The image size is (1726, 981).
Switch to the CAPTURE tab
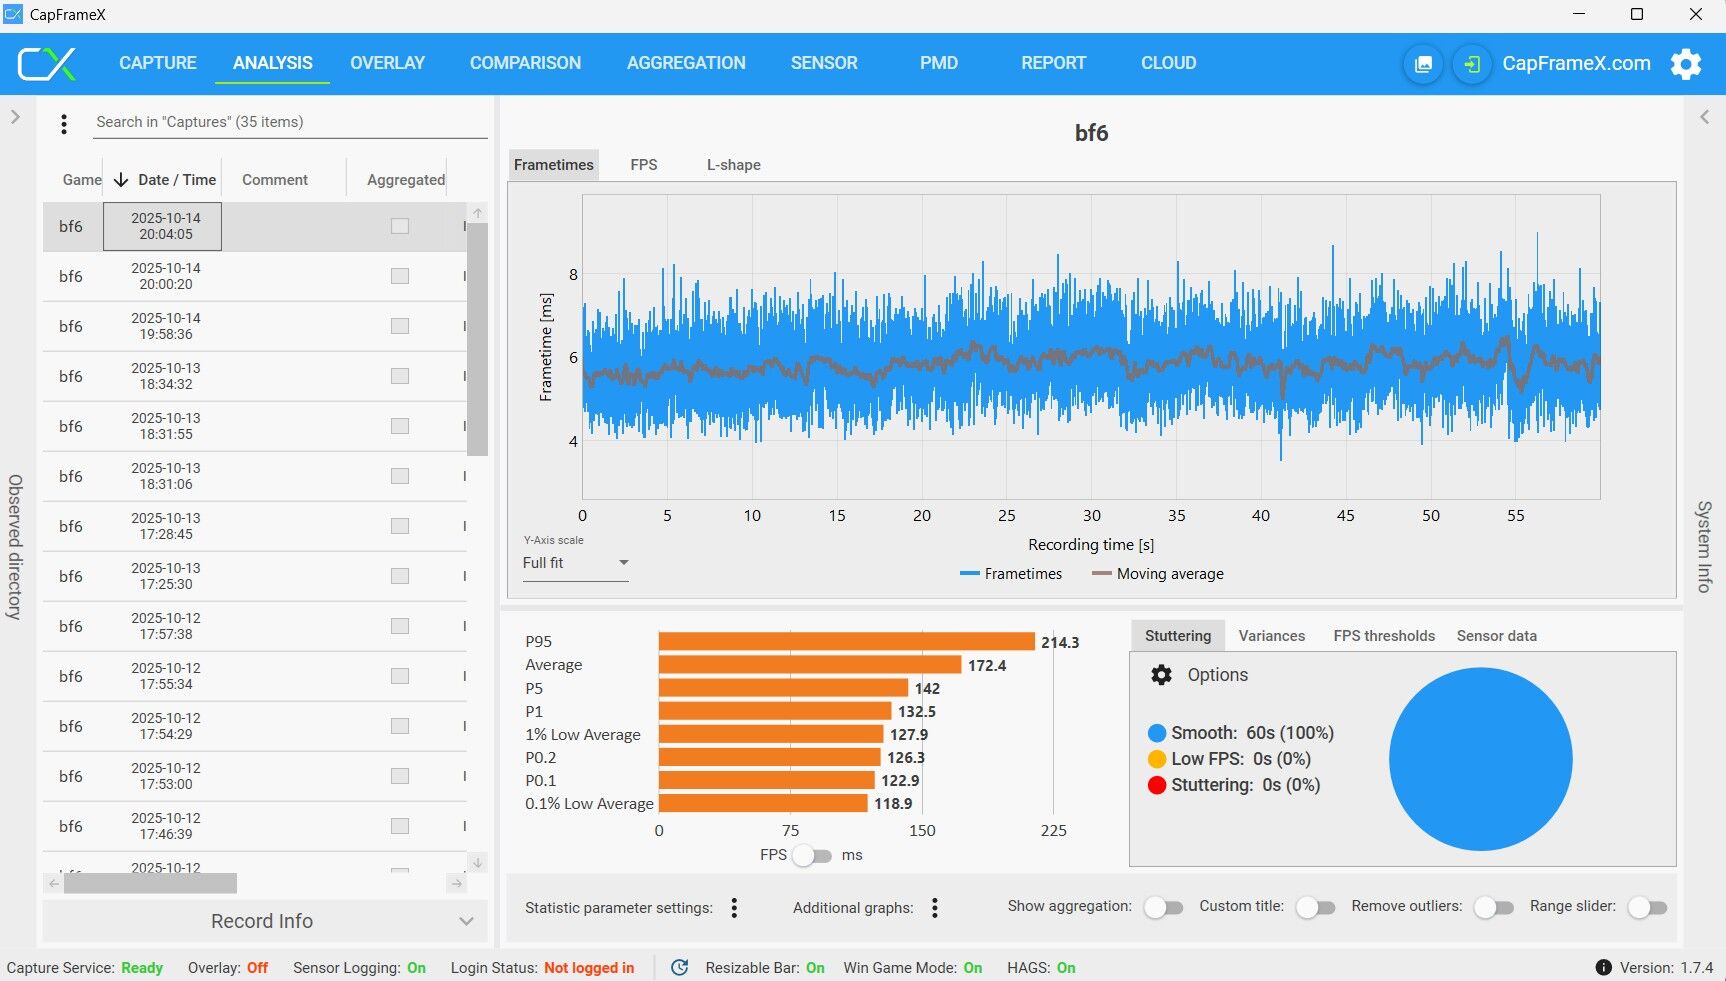coord(158,63)
